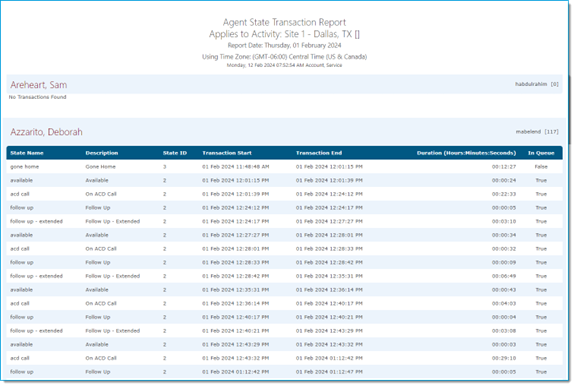
Task: Click the "Applies to Activity: Site 1 - Dallas, TX" line
Action: (284, 34)
